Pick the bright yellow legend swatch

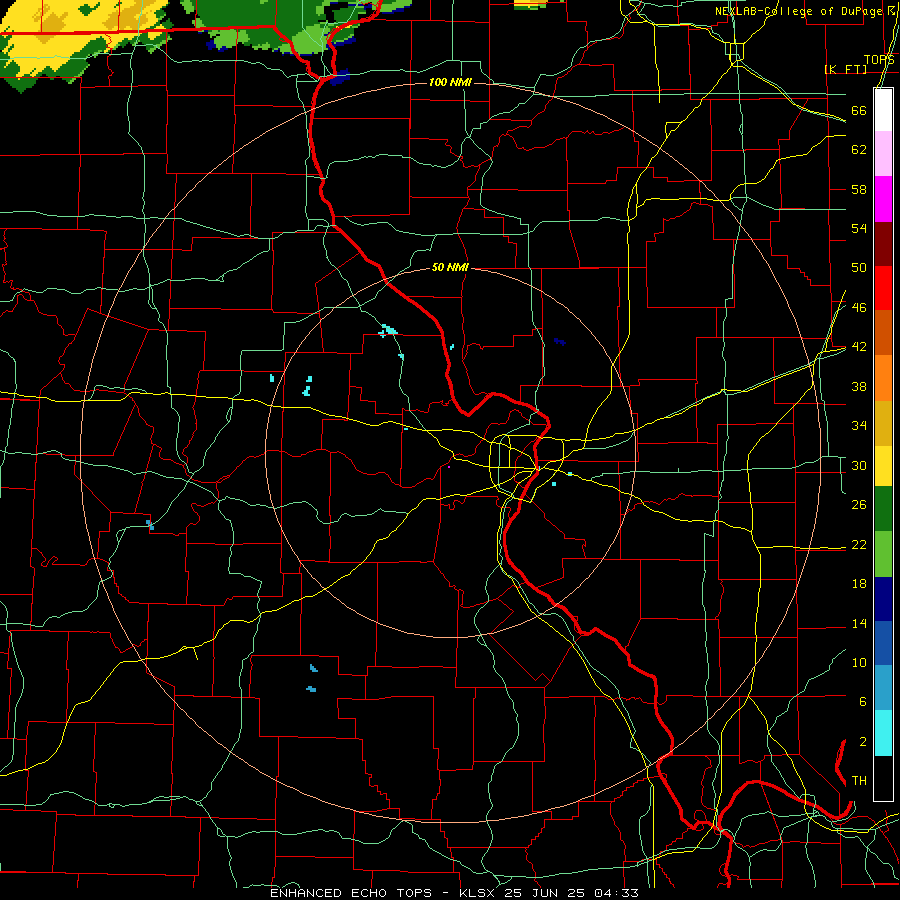(883, 465)
